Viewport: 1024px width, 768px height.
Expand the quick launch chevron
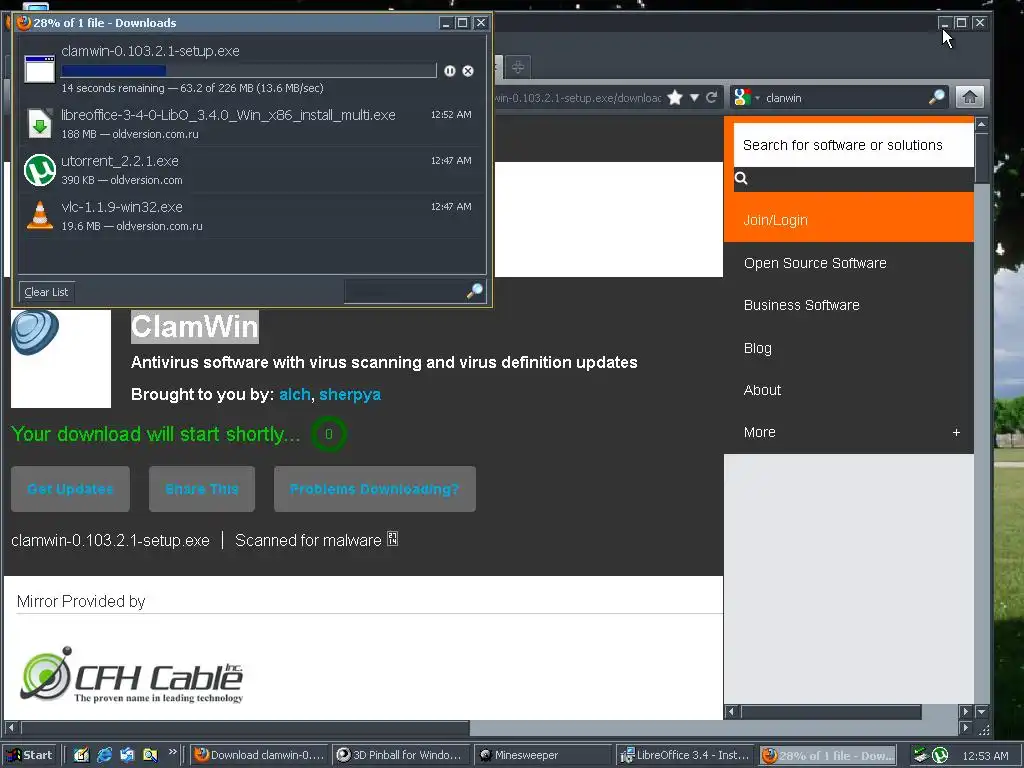pos(172,752)
